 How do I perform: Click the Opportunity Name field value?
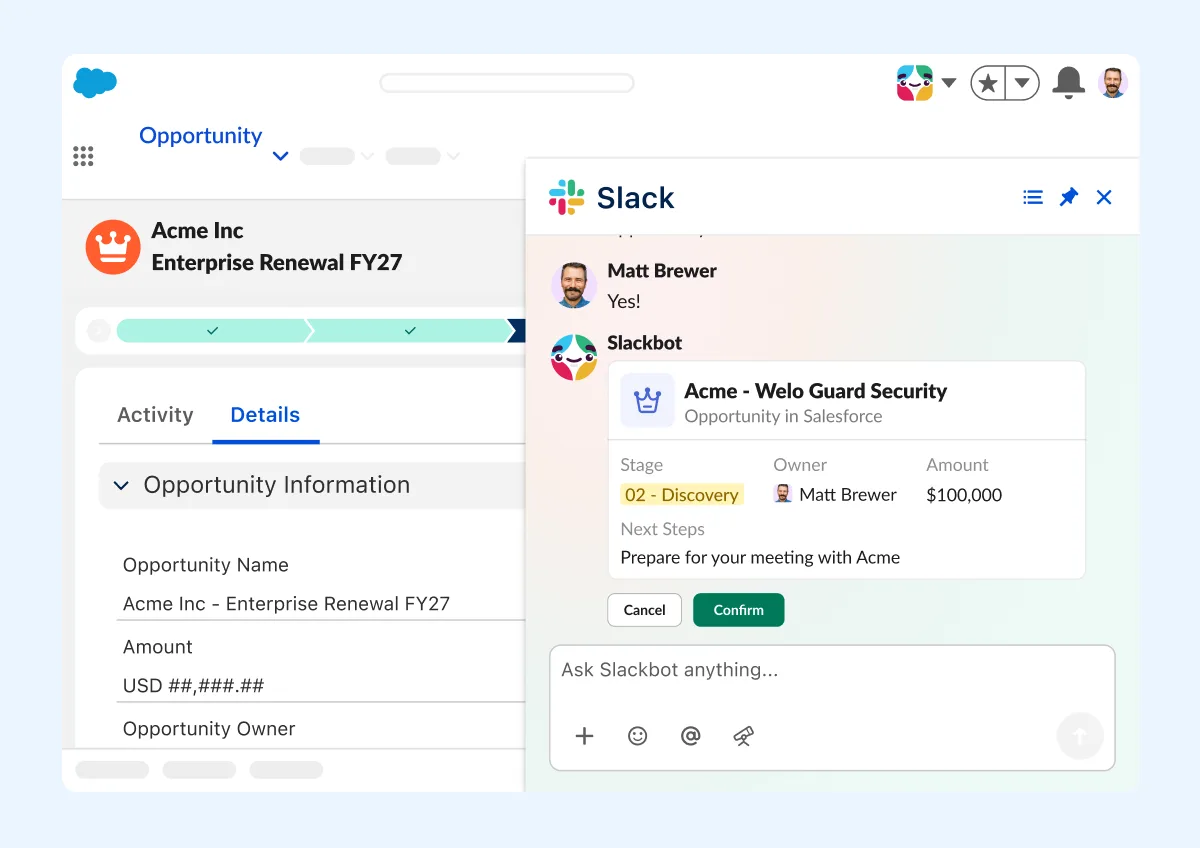[x=287, y=604]
